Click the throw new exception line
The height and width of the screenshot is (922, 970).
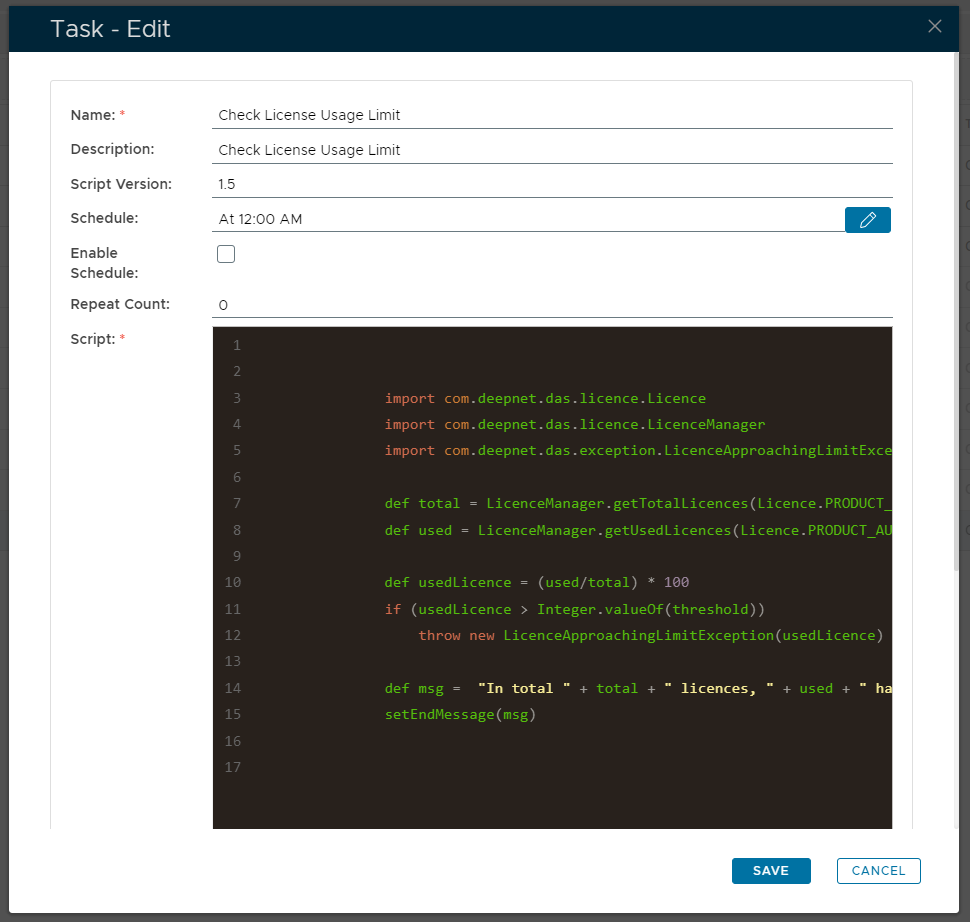pyautogui.click(x=650, y=635)
